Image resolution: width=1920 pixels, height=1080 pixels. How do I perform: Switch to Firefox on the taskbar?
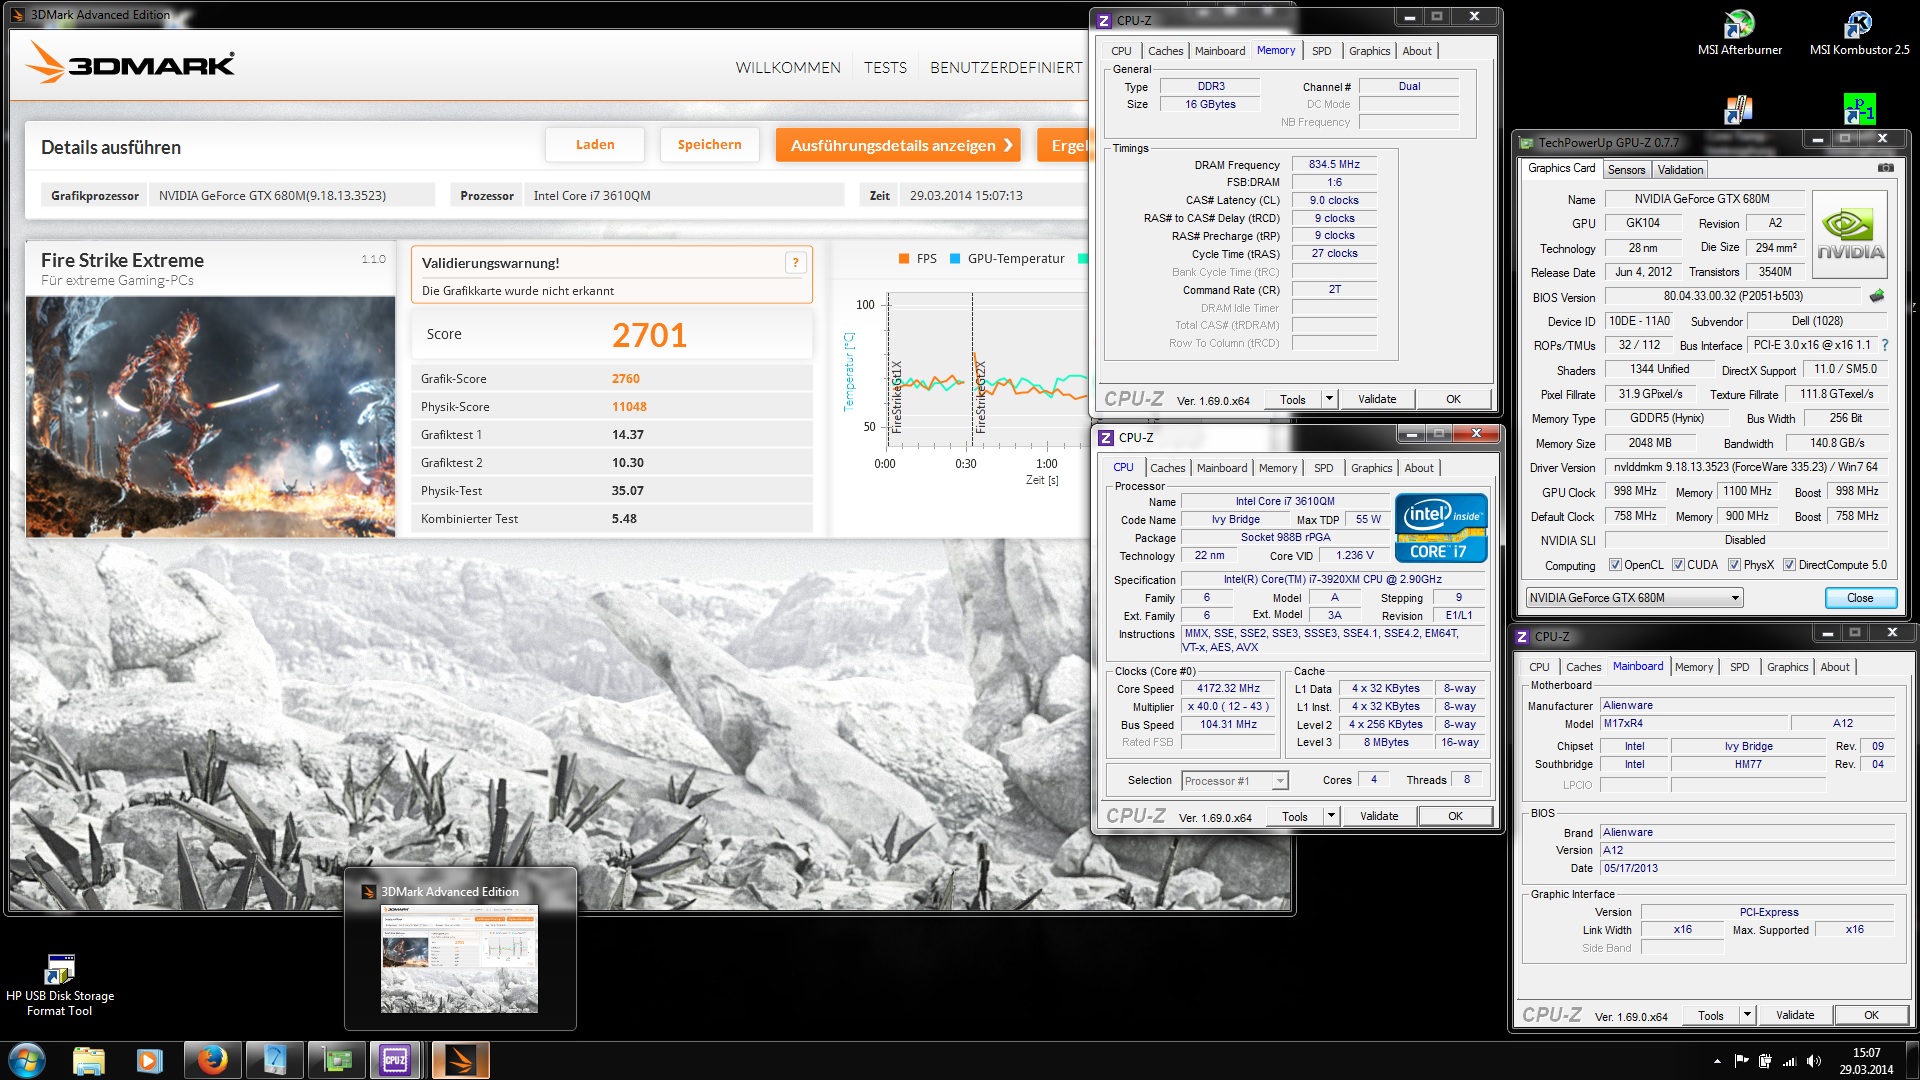[212, 1060]
